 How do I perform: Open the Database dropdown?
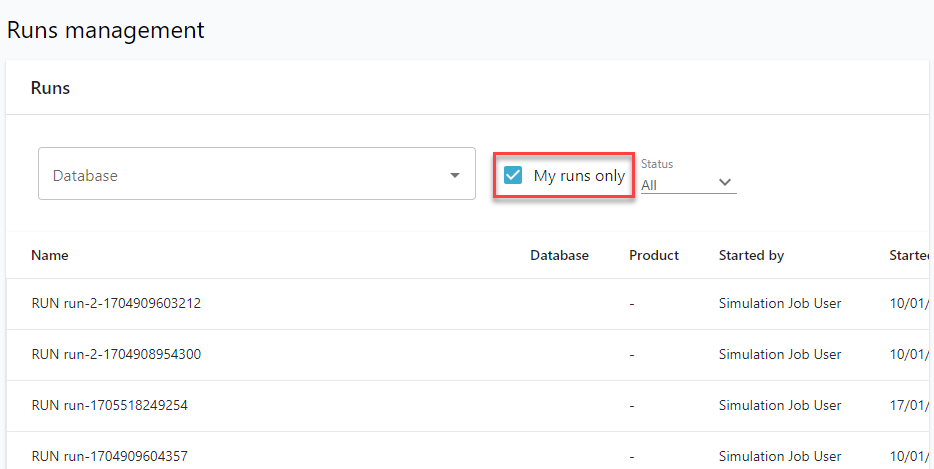pyautogui.click(x=256, y=175)
